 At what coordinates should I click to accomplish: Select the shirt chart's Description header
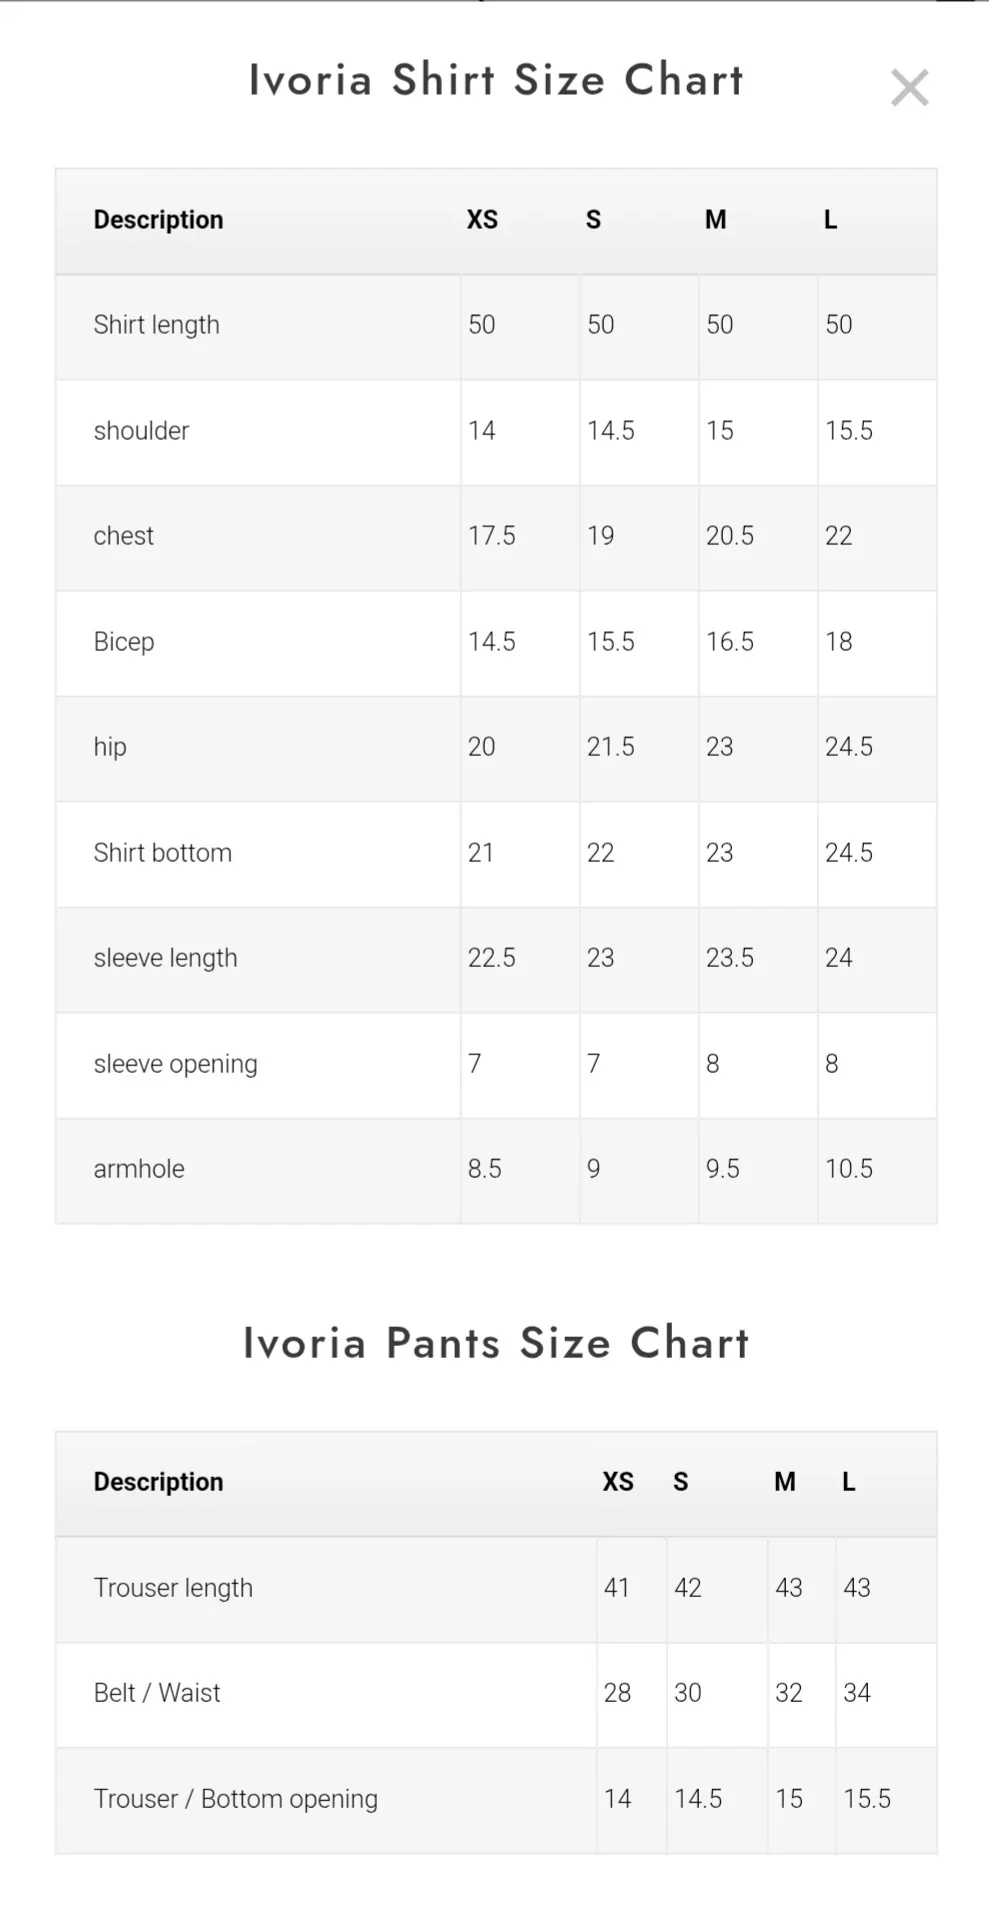[158, 220]
